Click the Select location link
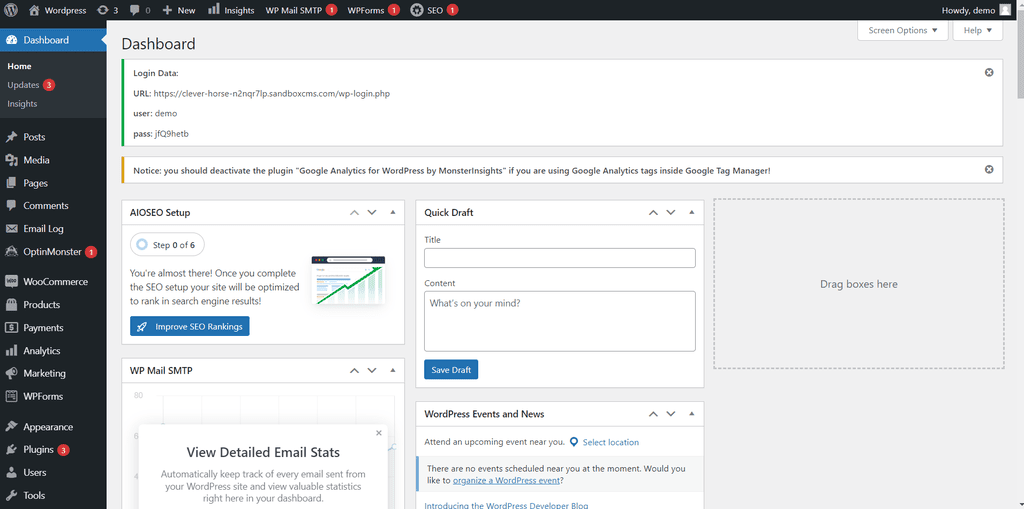 (x=611, y=442)
